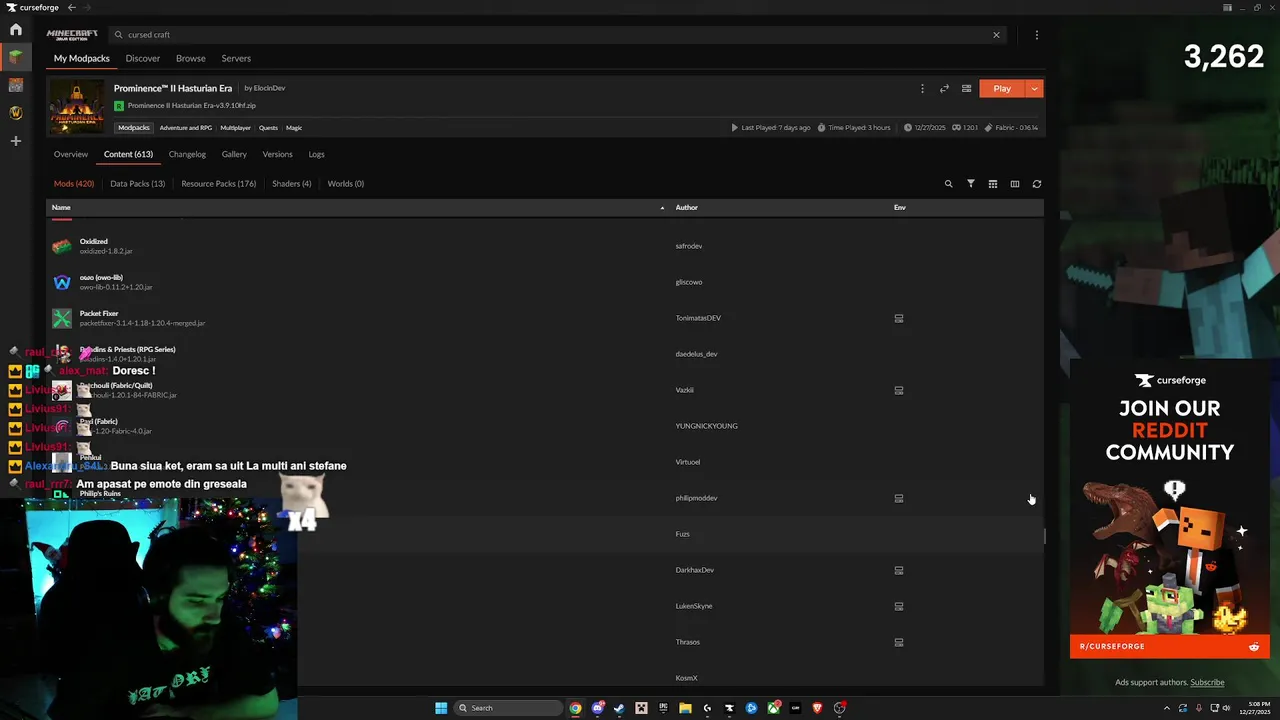The image size is (1280, 720).
Task: Switch to Servers tab
Action: click(236, 58)
